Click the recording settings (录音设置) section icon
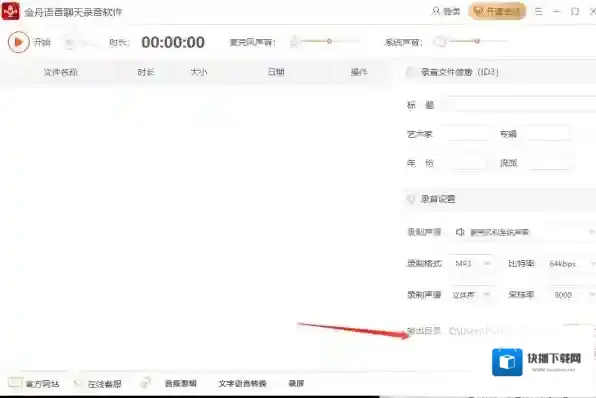This screenshot has width=596, height=398. pos(411,199)
